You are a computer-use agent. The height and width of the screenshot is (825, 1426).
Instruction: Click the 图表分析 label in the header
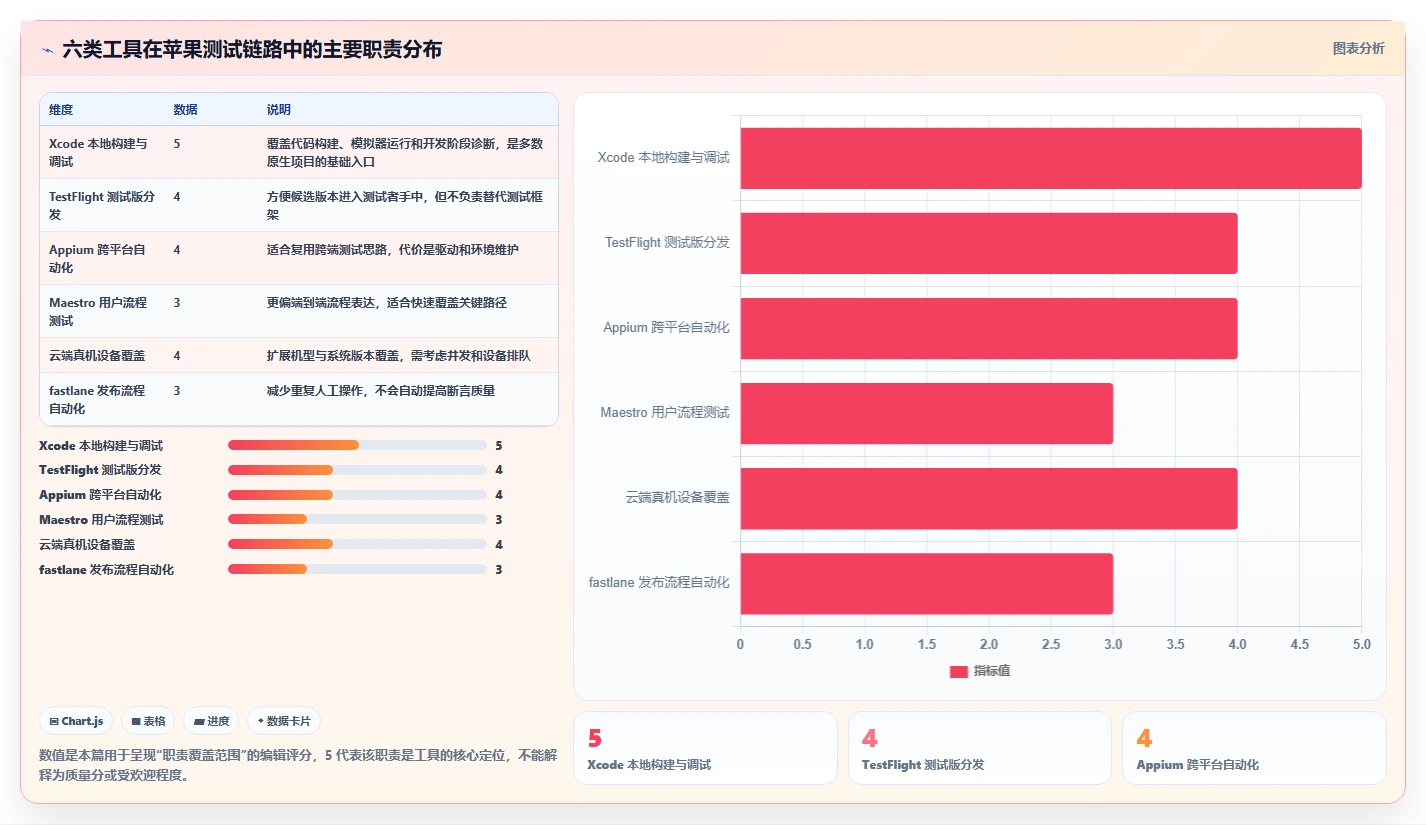click(x=1358, y=48)
